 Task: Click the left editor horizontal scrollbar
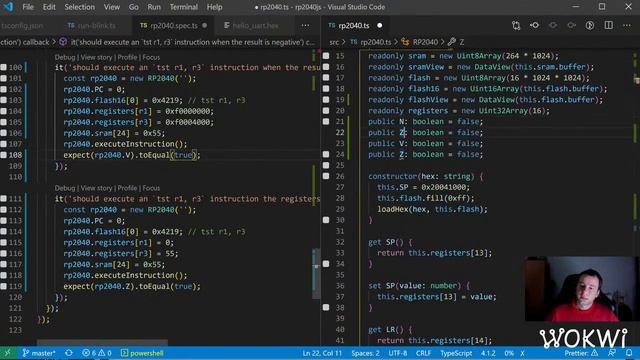click(102, 342)
